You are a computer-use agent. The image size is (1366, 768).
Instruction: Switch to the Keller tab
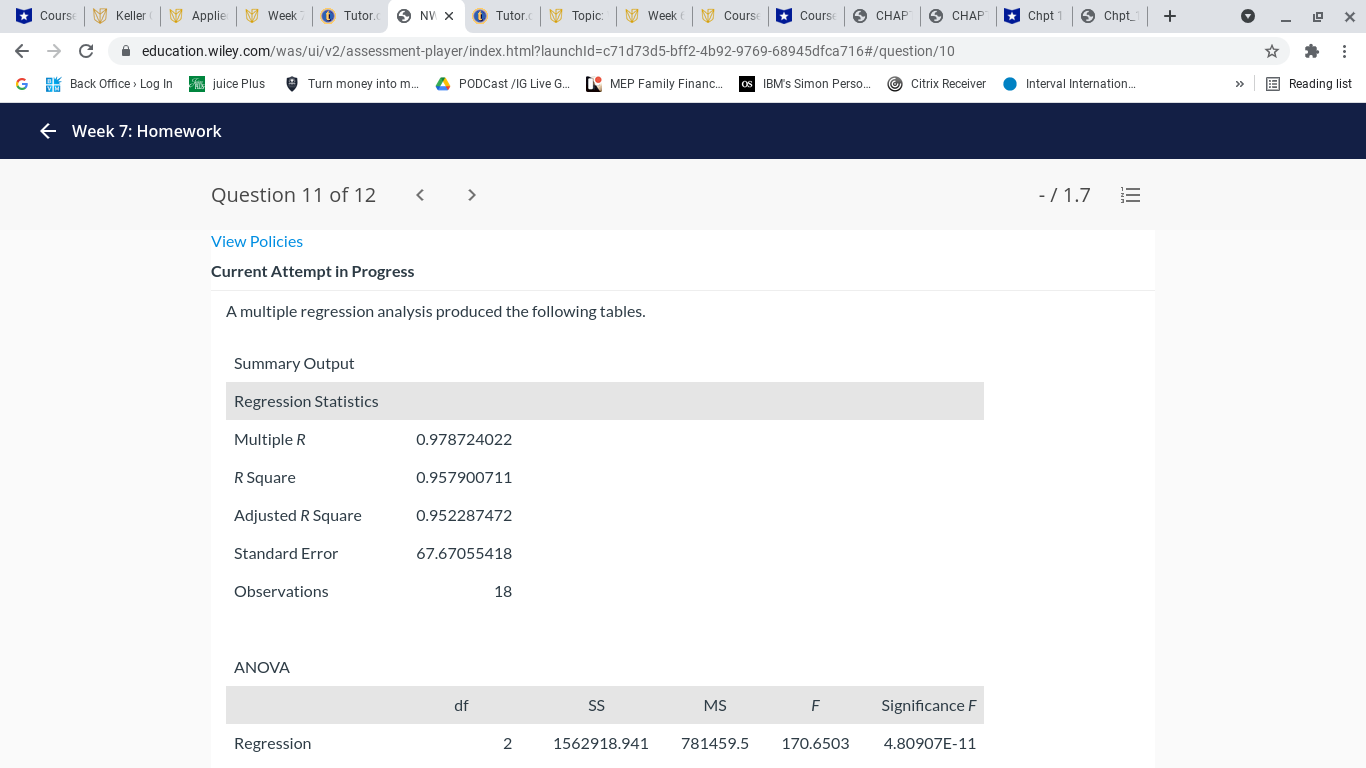pyautogui.click(x=122, y=16)
